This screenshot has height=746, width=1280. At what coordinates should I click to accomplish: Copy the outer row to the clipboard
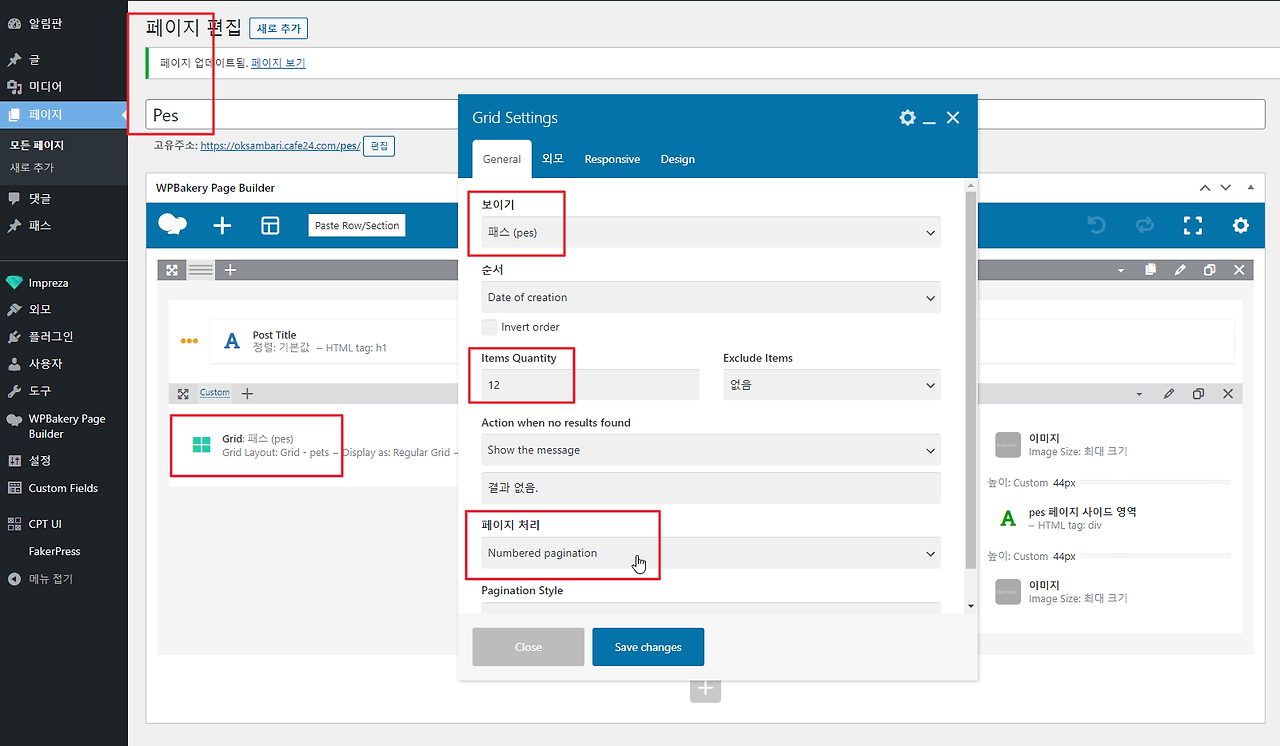(x=1151, y=270)
